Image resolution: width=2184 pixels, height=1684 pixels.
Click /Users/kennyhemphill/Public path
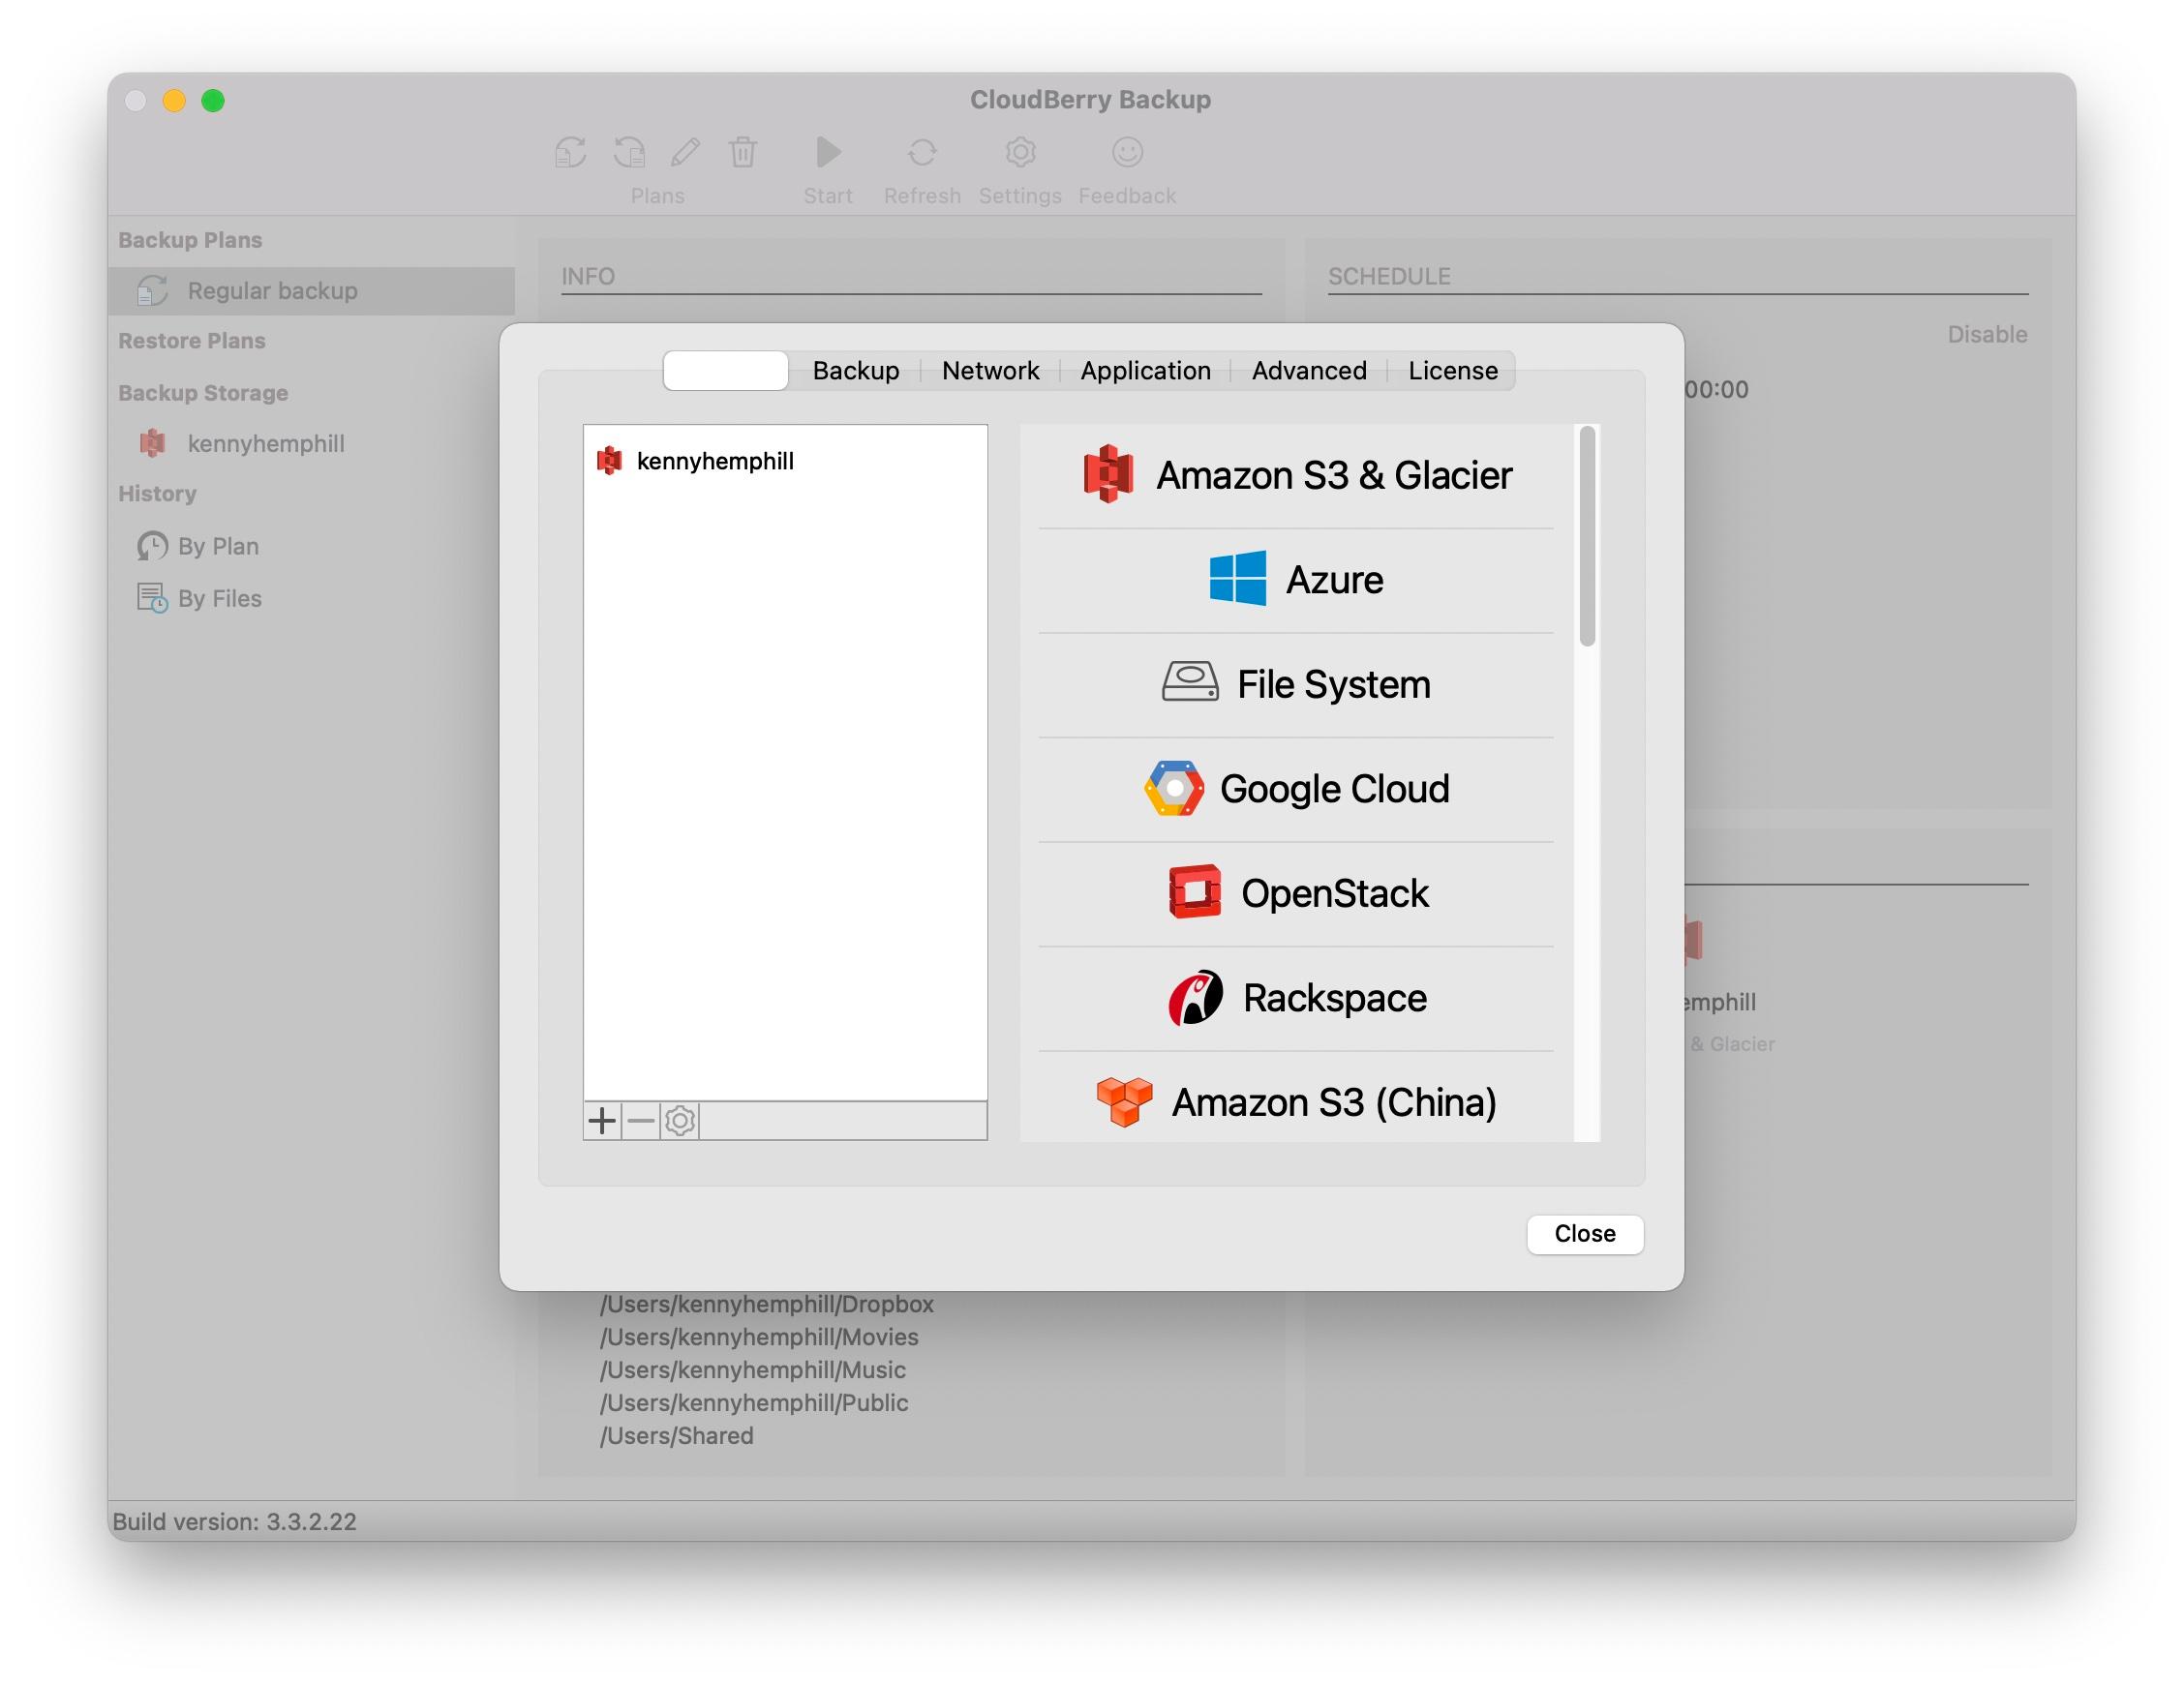pos(754,1403)
